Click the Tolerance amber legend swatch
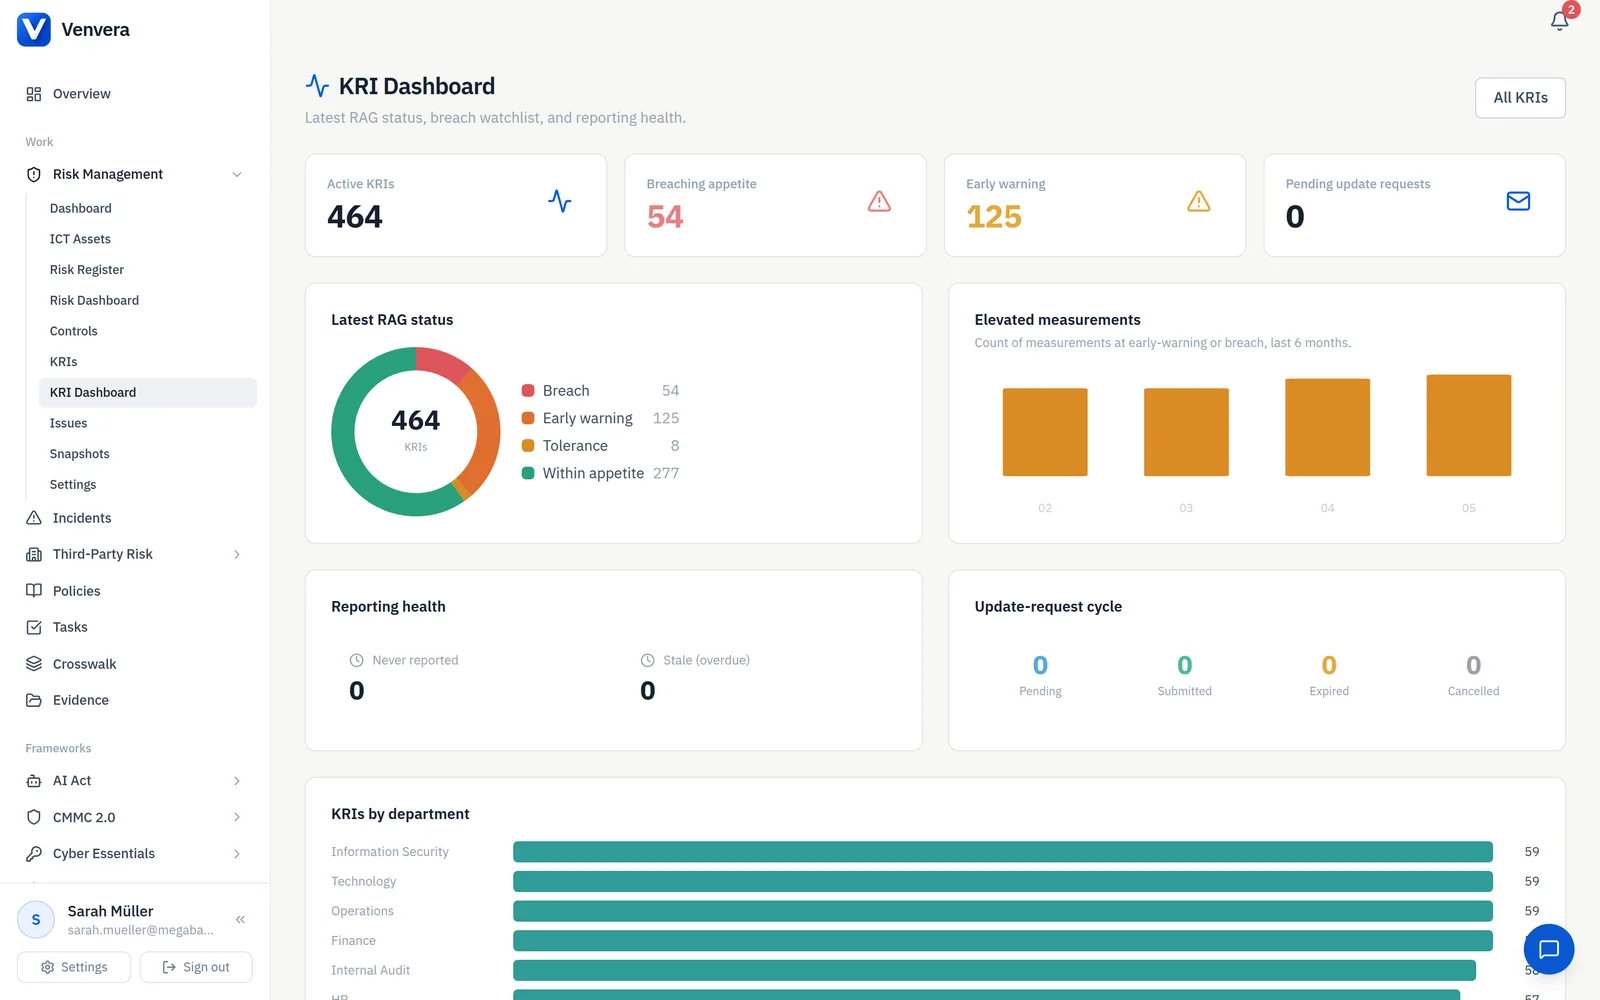Screen dimensions: 1600x1000 click(528, 446)
